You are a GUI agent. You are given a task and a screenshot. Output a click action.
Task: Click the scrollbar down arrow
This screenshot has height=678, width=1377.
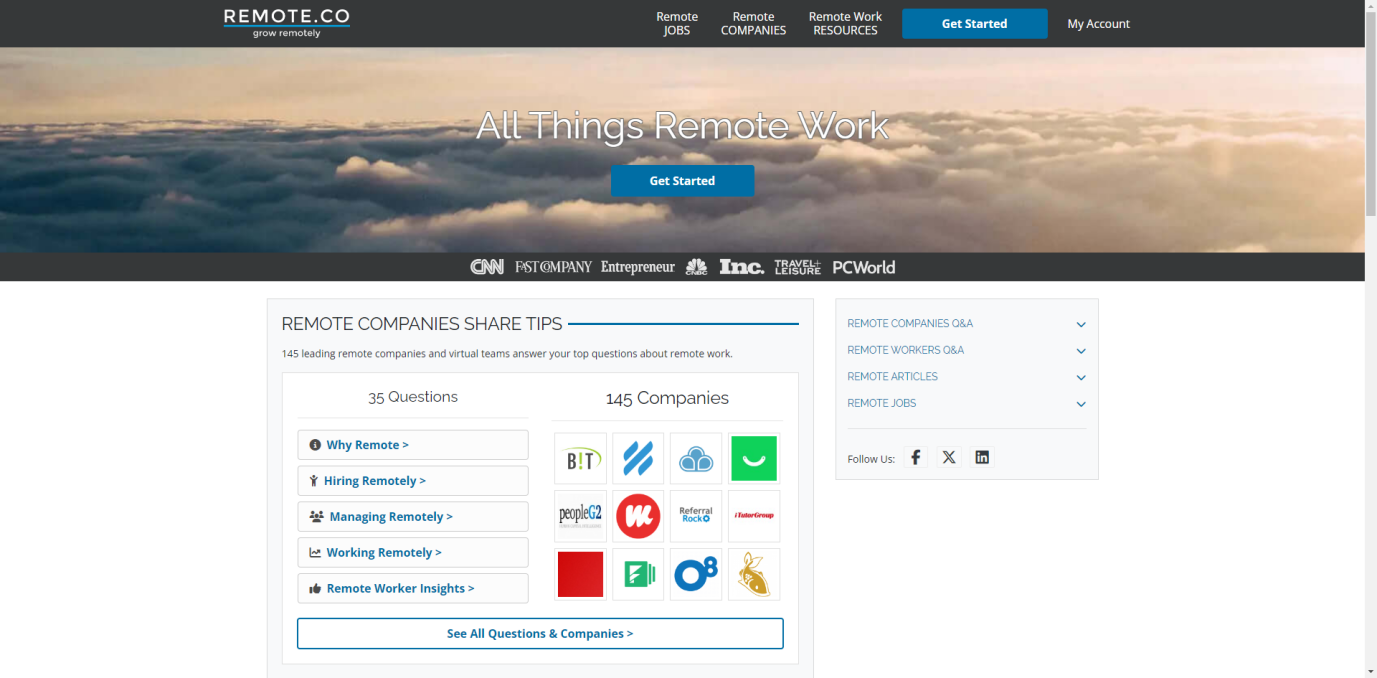[x=1370, y=671]
